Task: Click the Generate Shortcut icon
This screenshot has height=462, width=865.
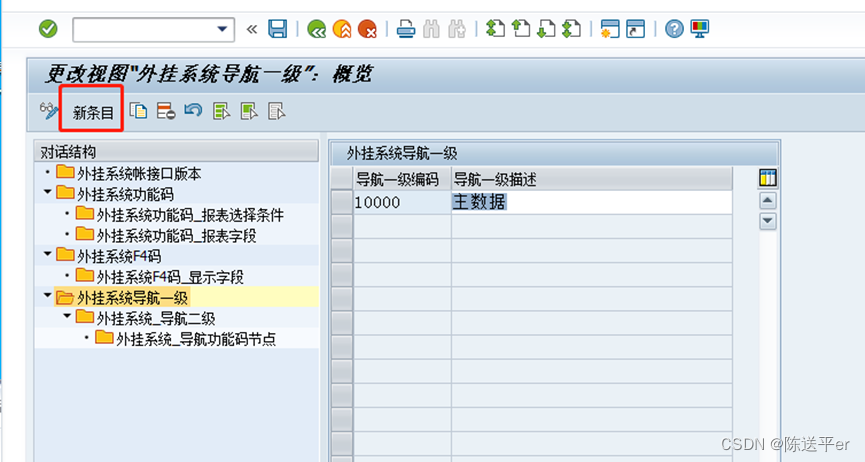Action: (636, 29)
